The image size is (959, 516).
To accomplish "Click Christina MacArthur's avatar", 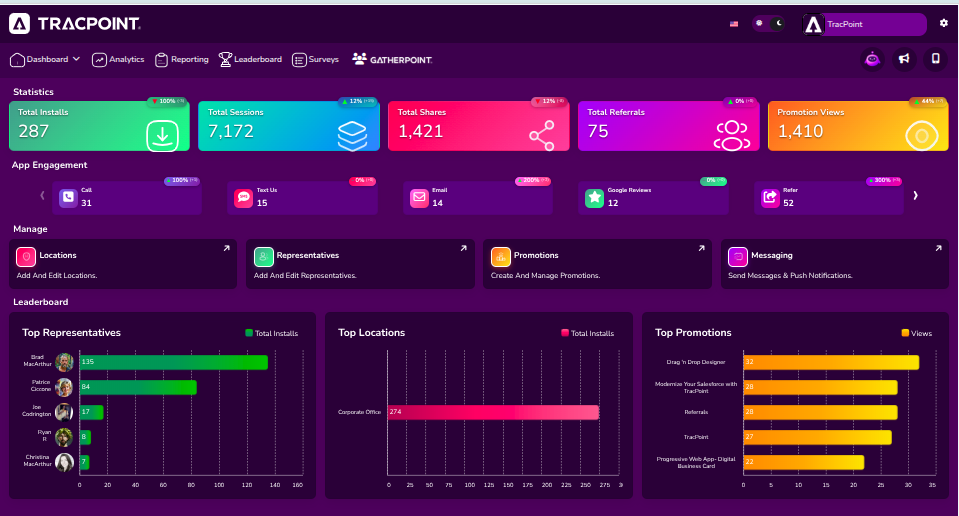I will click(64, 462).
